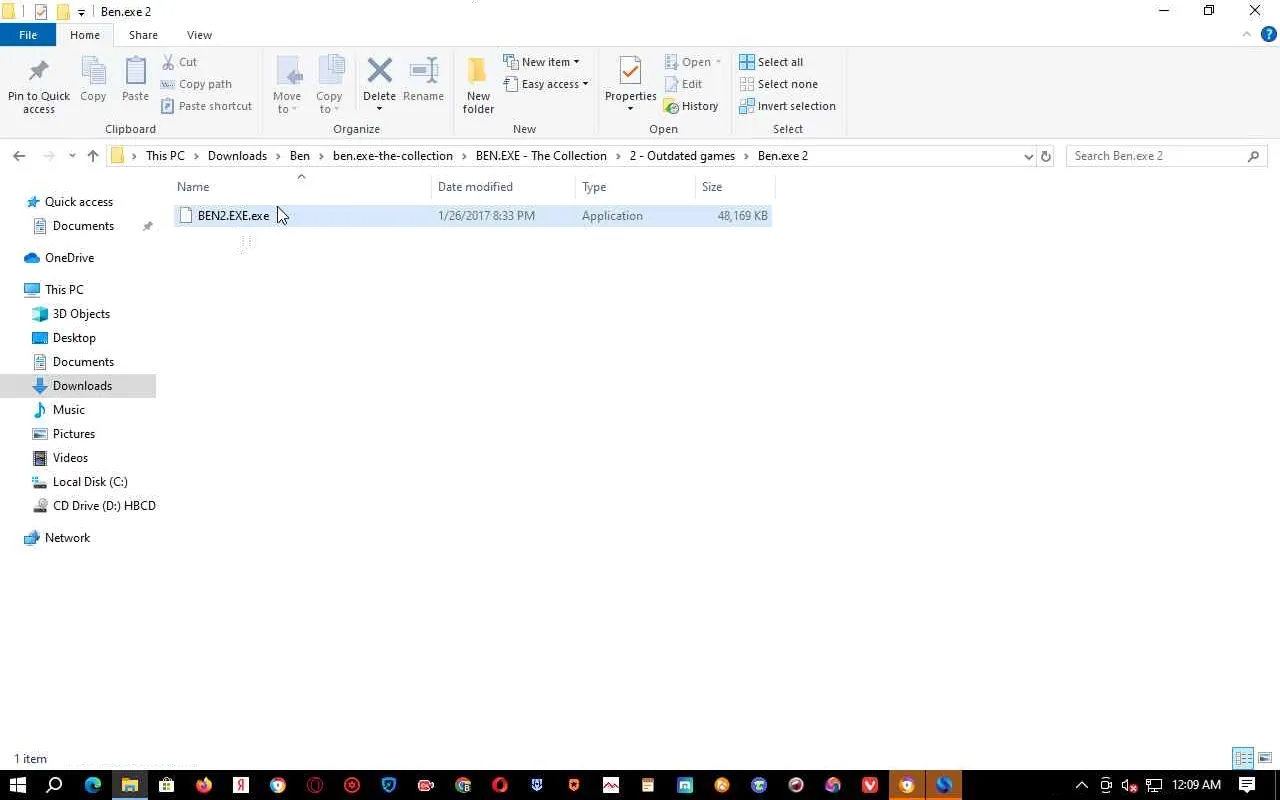Open Microsoft Store from the taskbar
The width and height of the screenshot is (1280, 800).
tap(167, 785)
